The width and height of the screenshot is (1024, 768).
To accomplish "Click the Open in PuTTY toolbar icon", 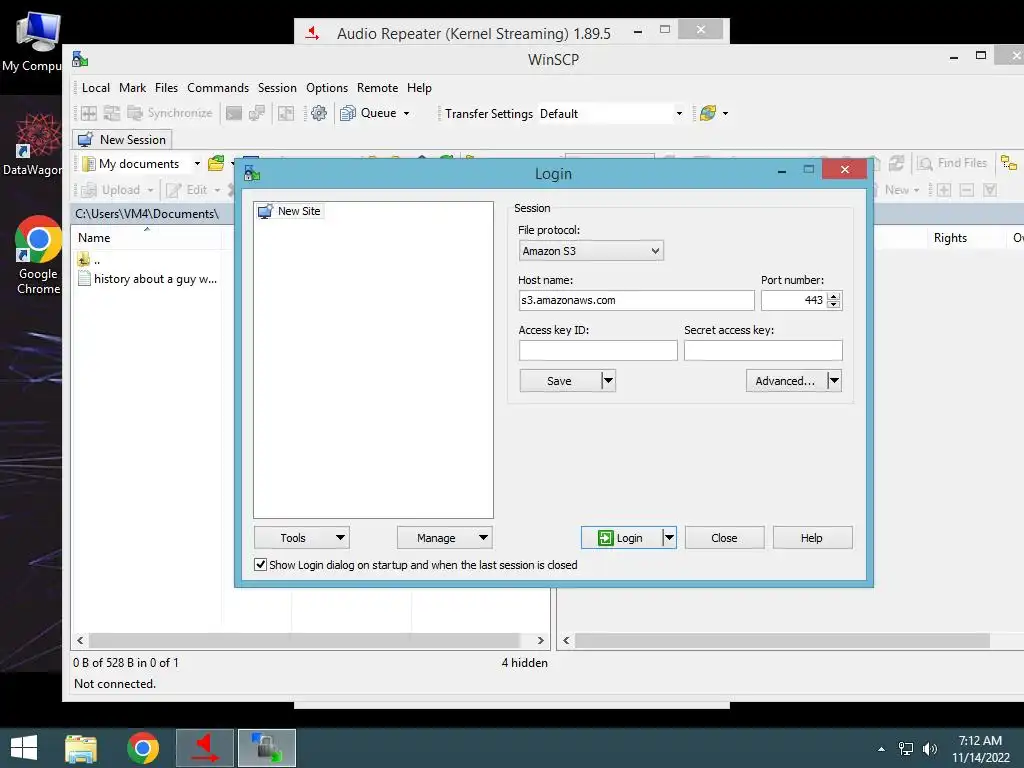I will click(257, 113).
